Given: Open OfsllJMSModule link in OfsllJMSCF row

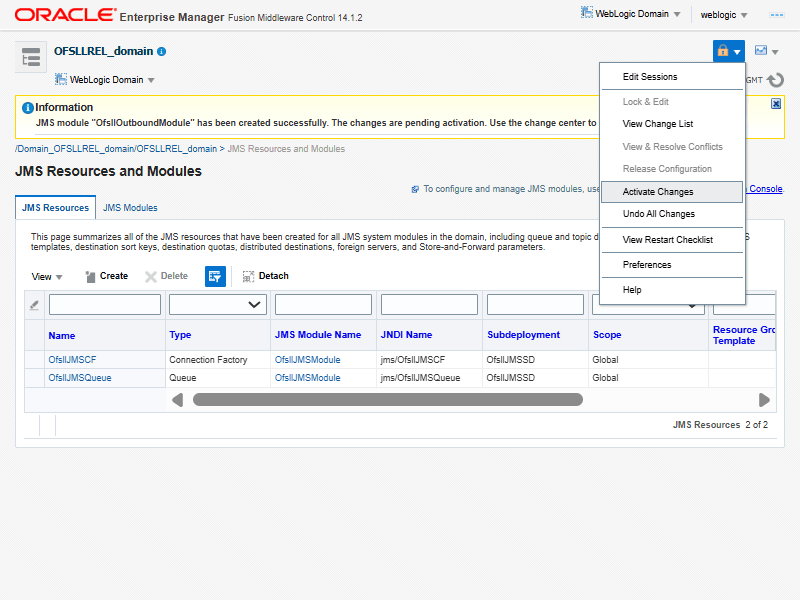Looking at the screenshot, I should click(x=308, y=360).
